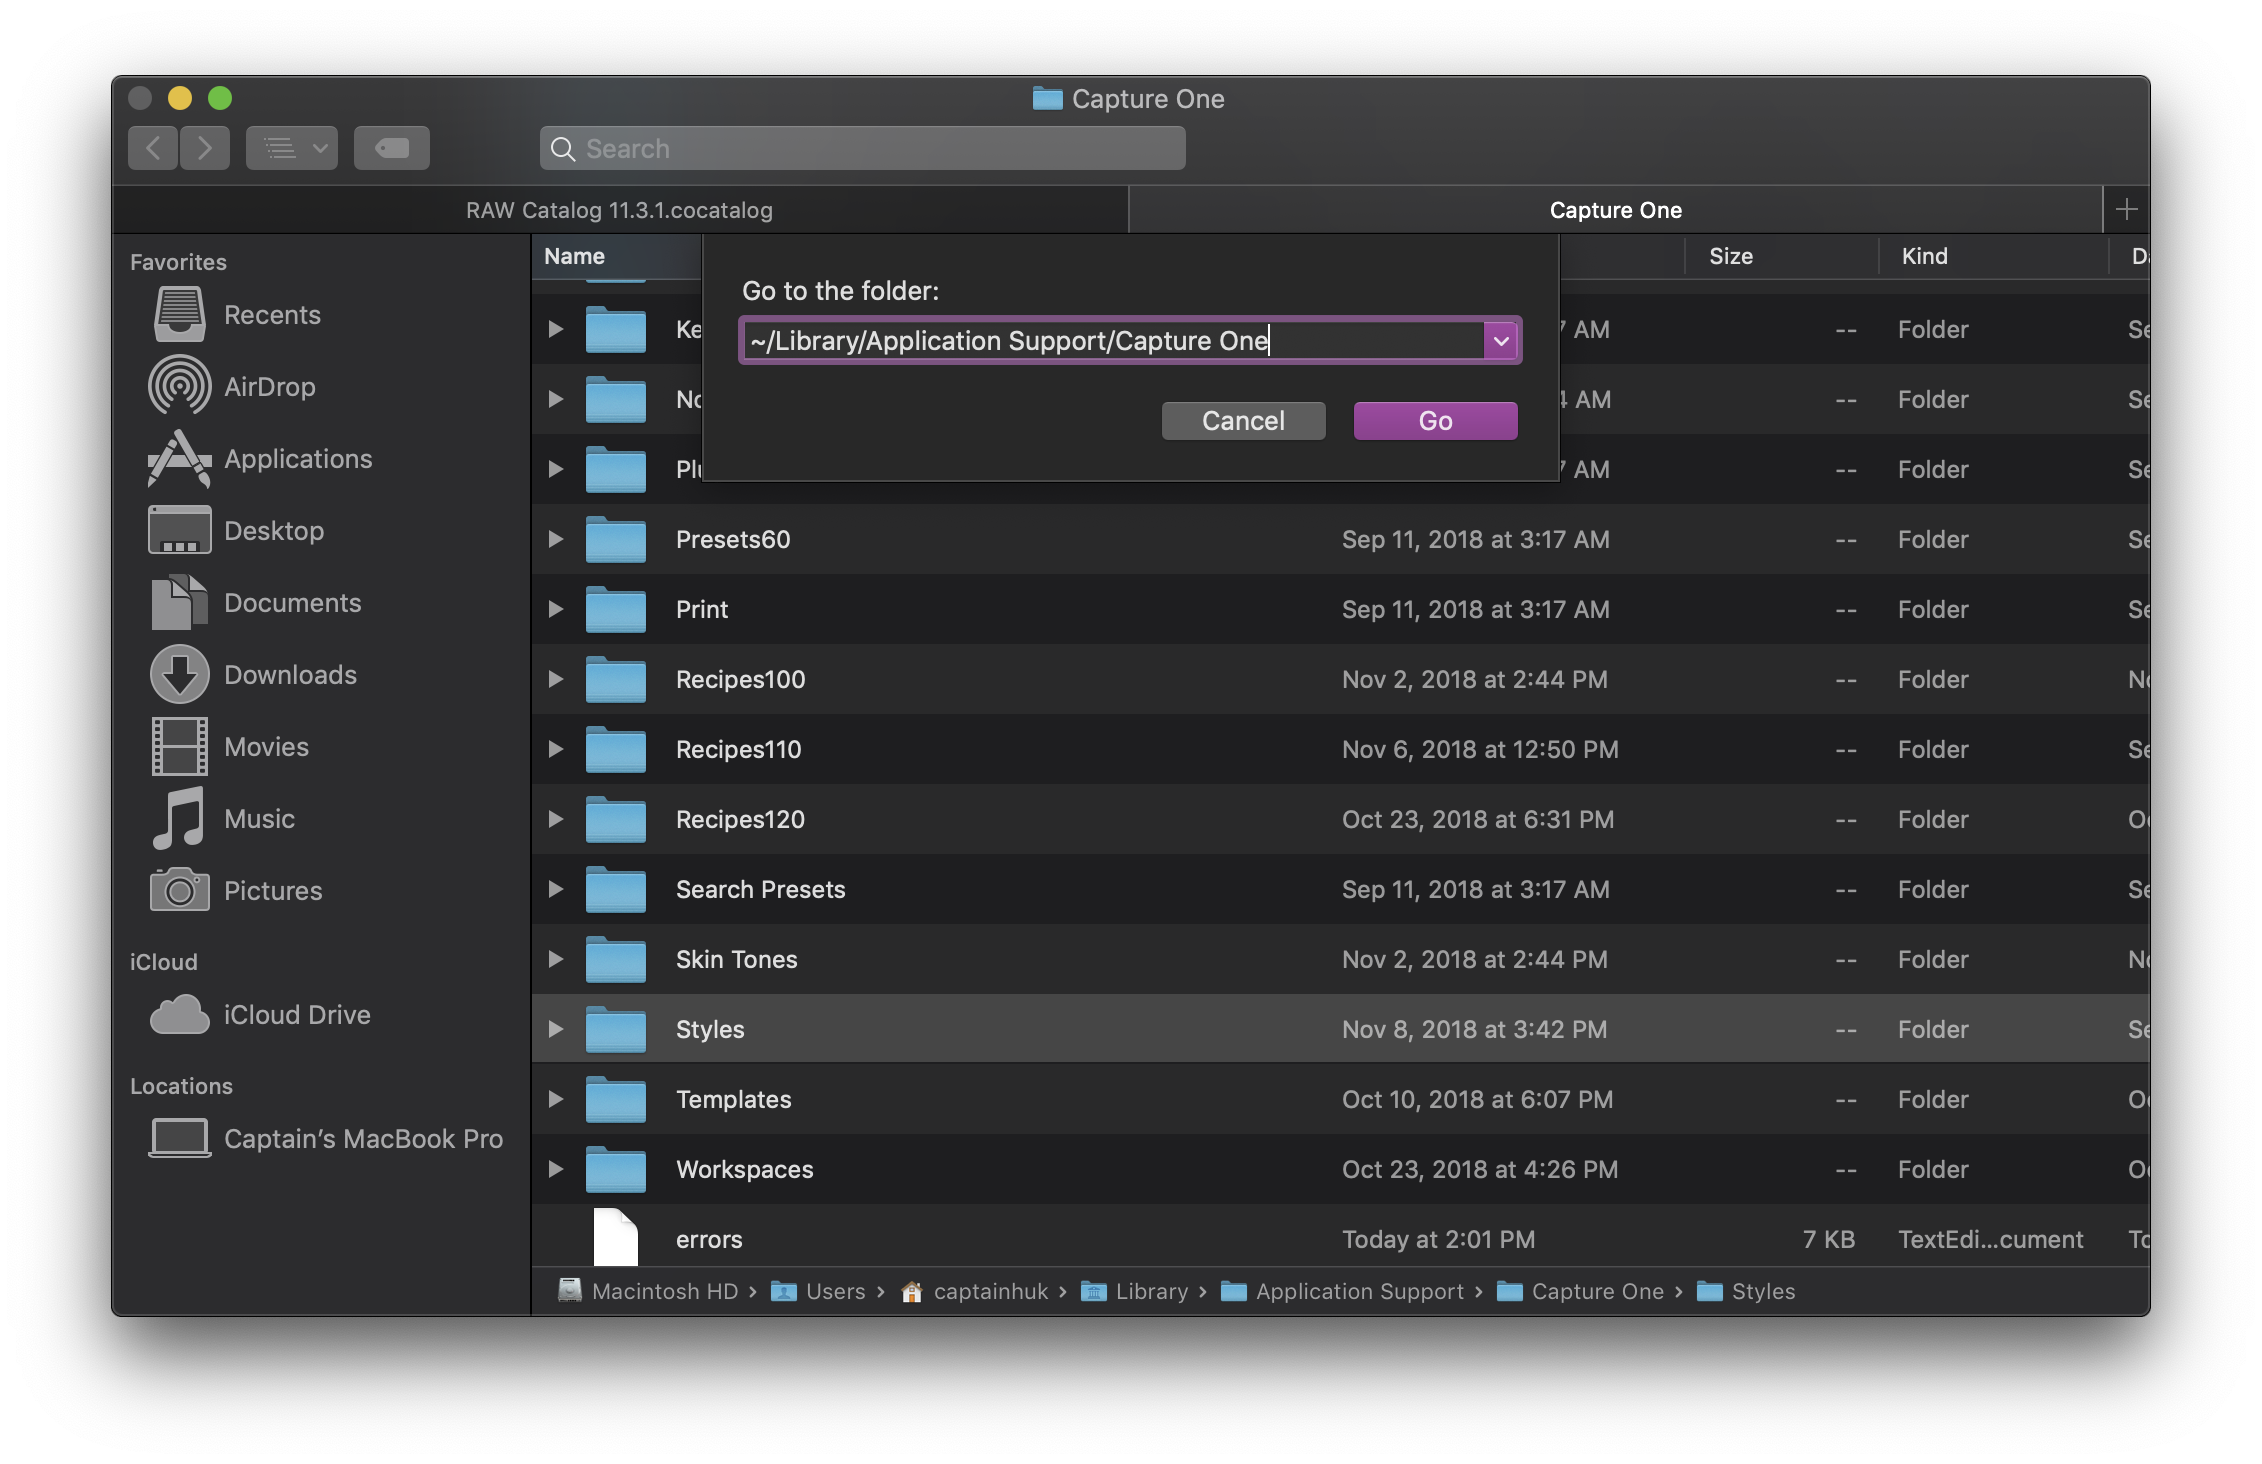Select the Capture One tab
The image size is (2262, 1464).
(x=1614, y=210)
